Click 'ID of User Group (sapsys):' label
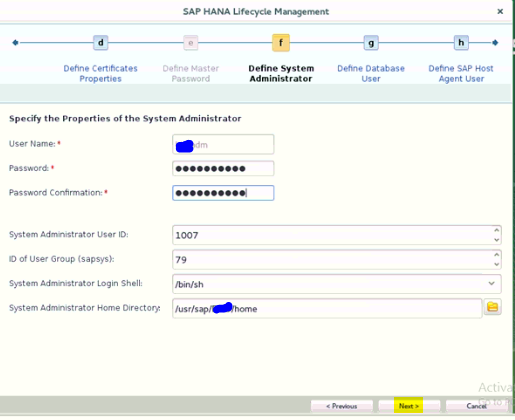 62,259
